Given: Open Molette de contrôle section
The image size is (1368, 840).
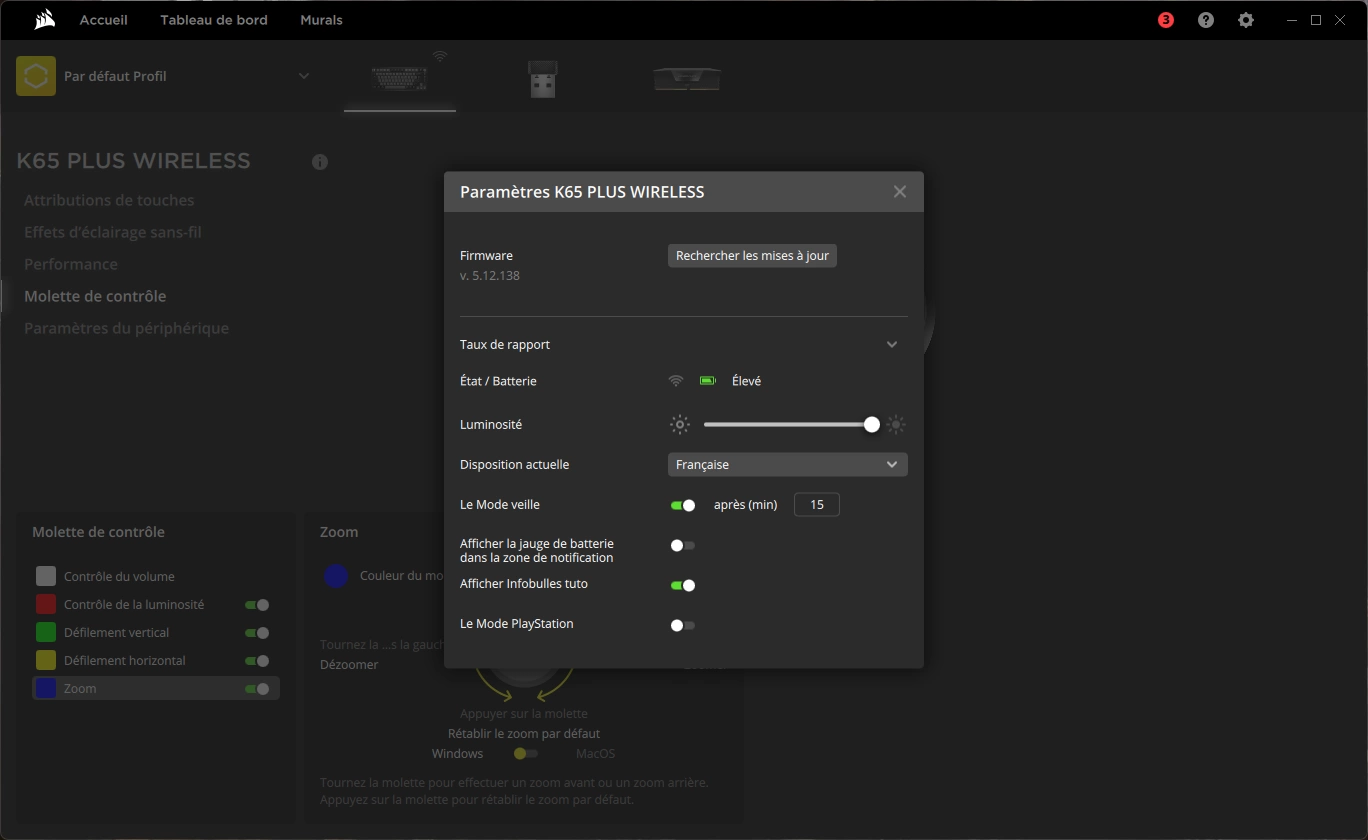Looking at the screenshot, I should [95, 296].
